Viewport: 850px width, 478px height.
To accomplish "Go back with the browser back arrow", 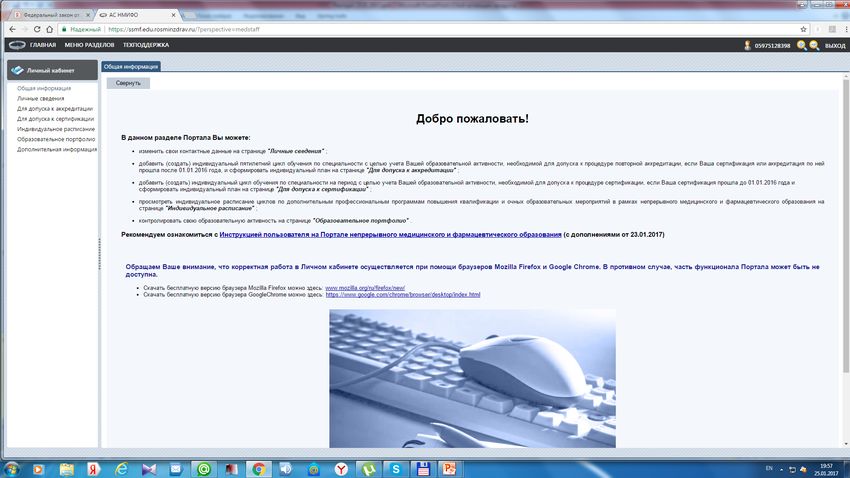I will (x=12, y=29).
